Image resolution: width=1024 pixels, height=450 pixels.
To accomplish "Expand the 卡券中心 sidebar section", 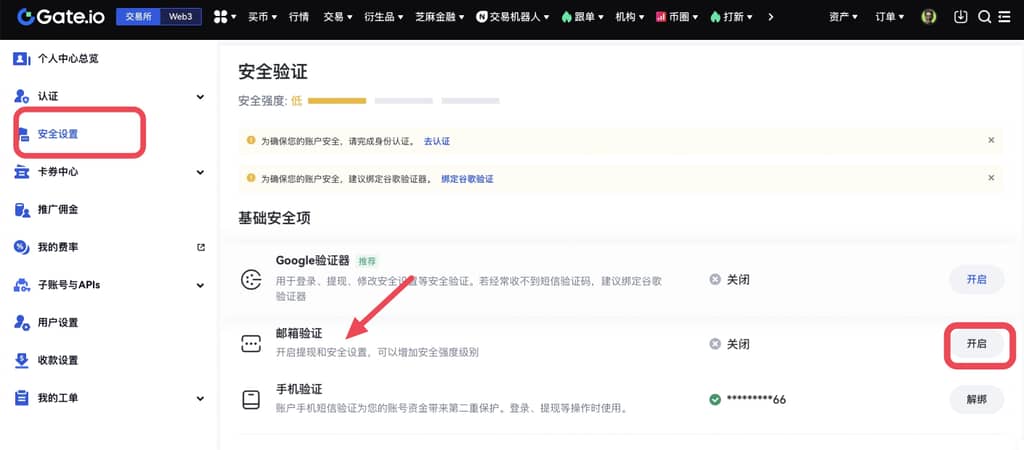I will point(200,172).
